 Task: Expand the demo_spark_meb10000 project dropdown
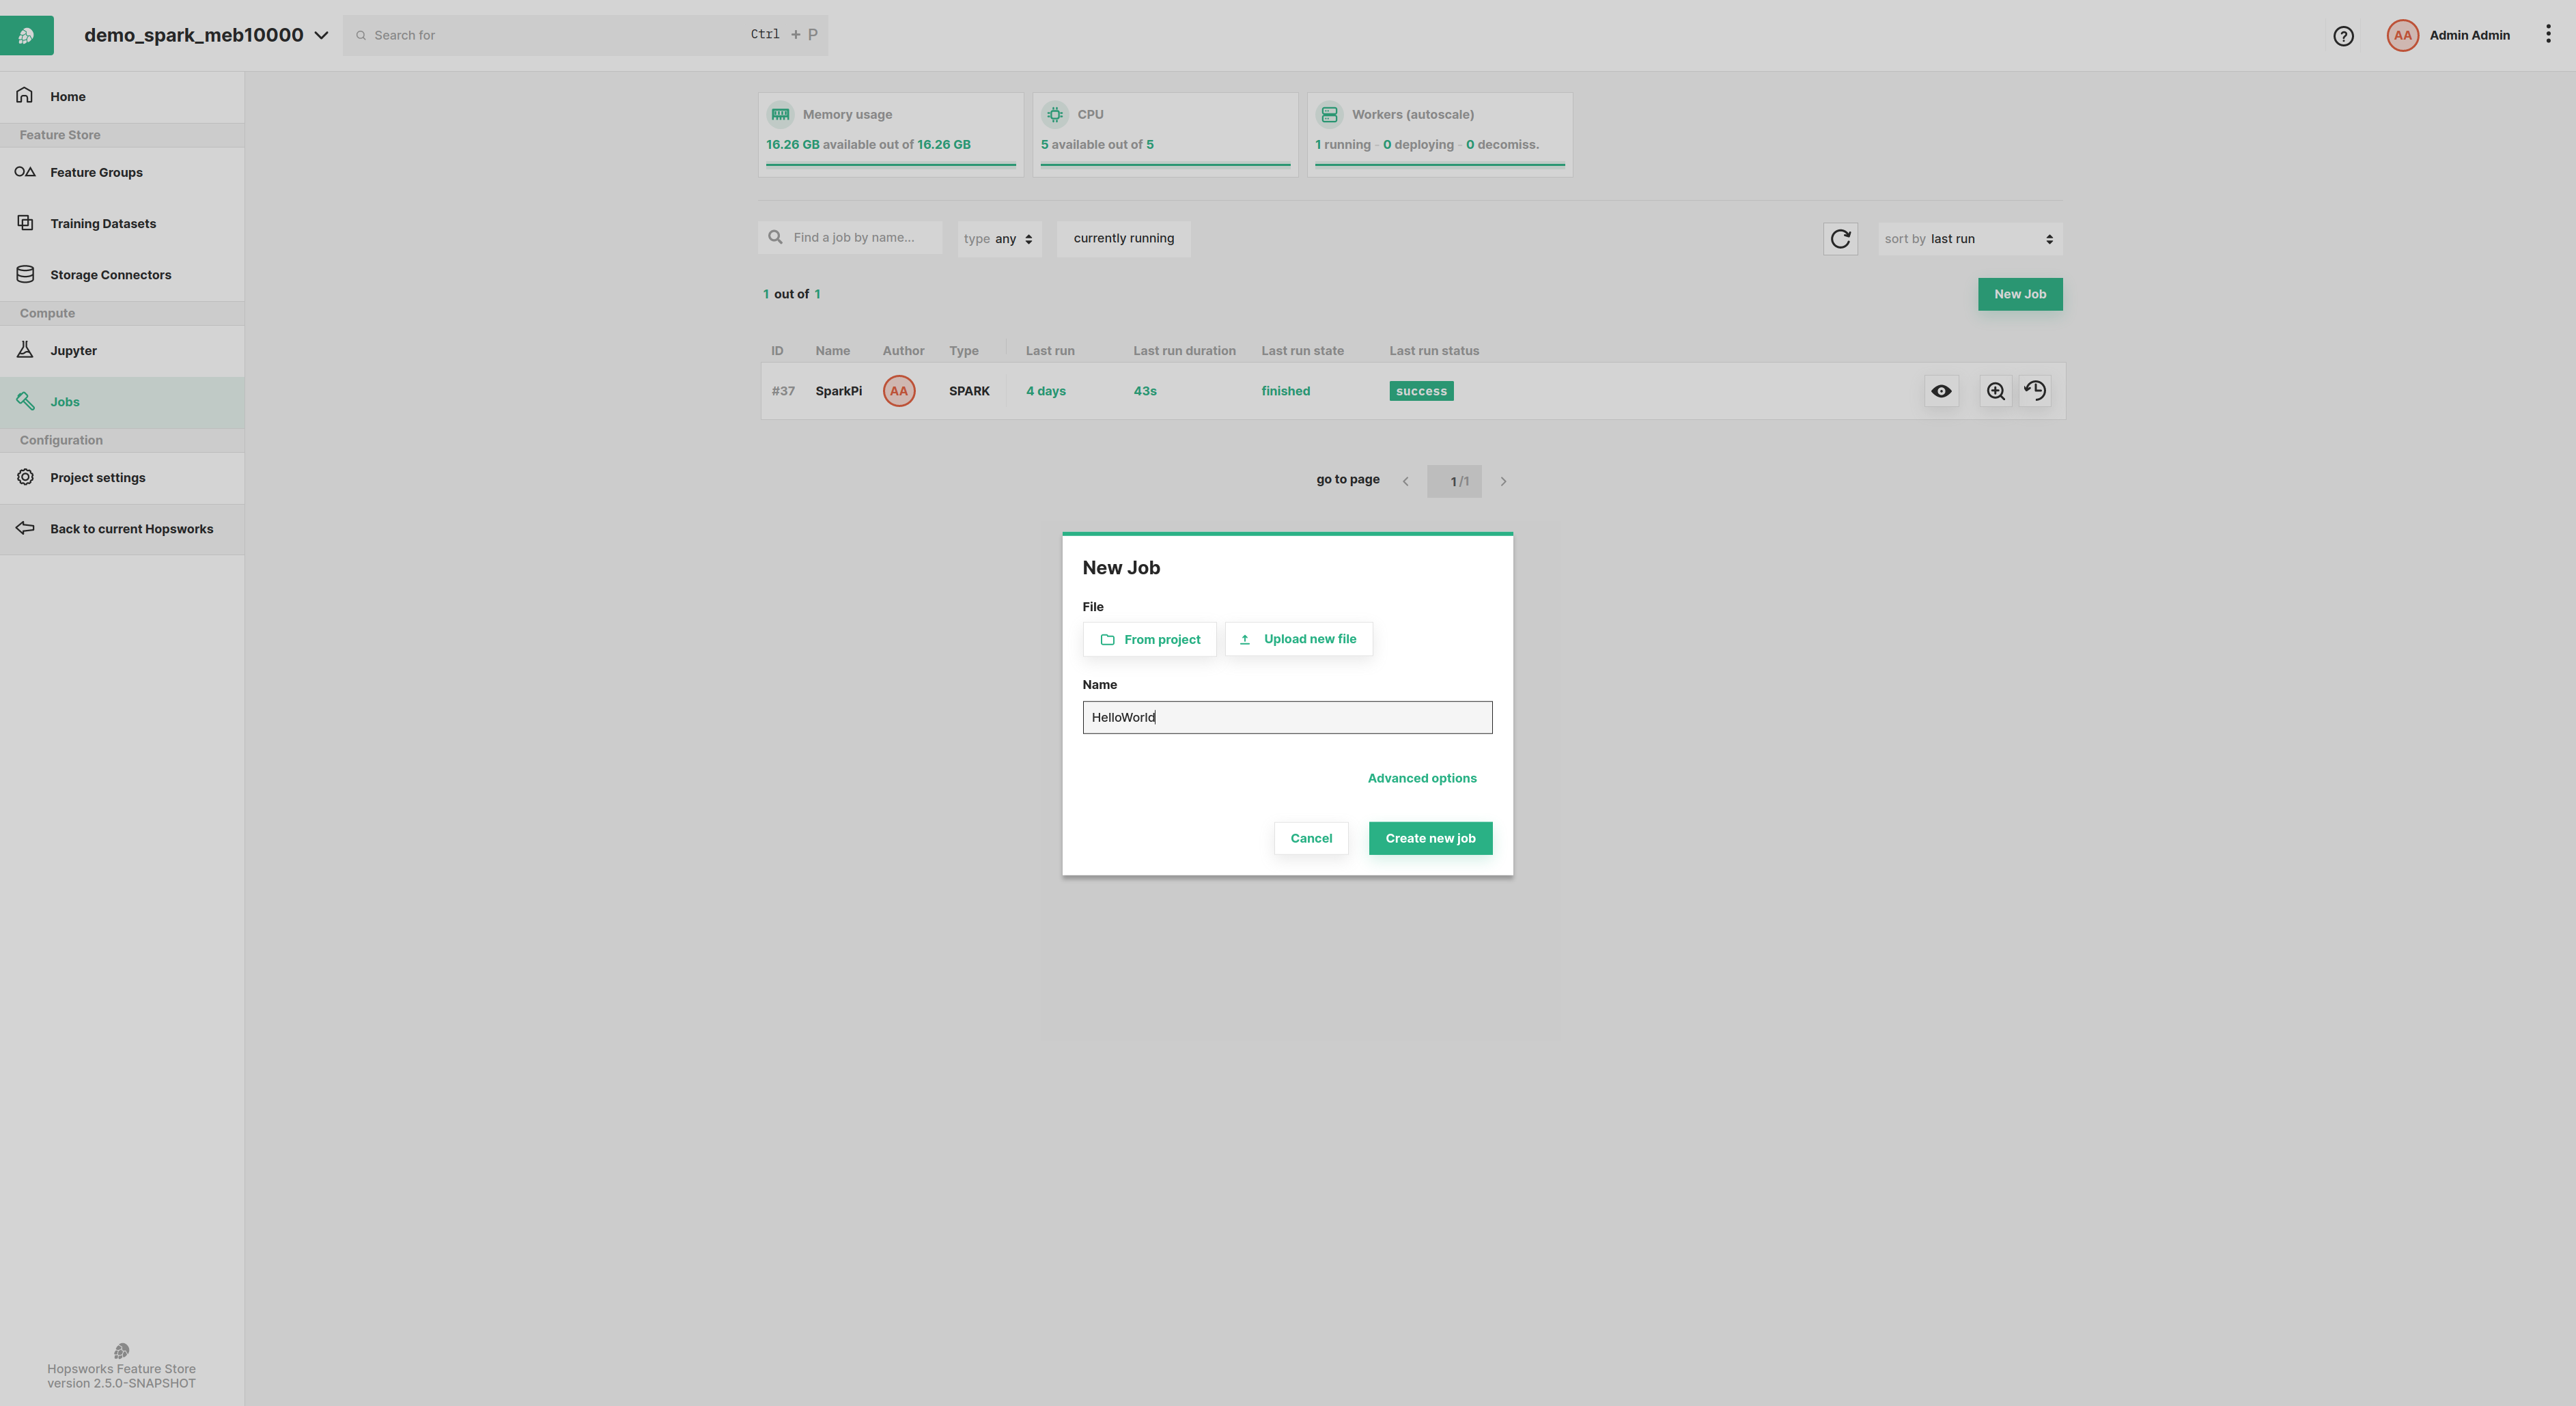(x=321, y=35)
